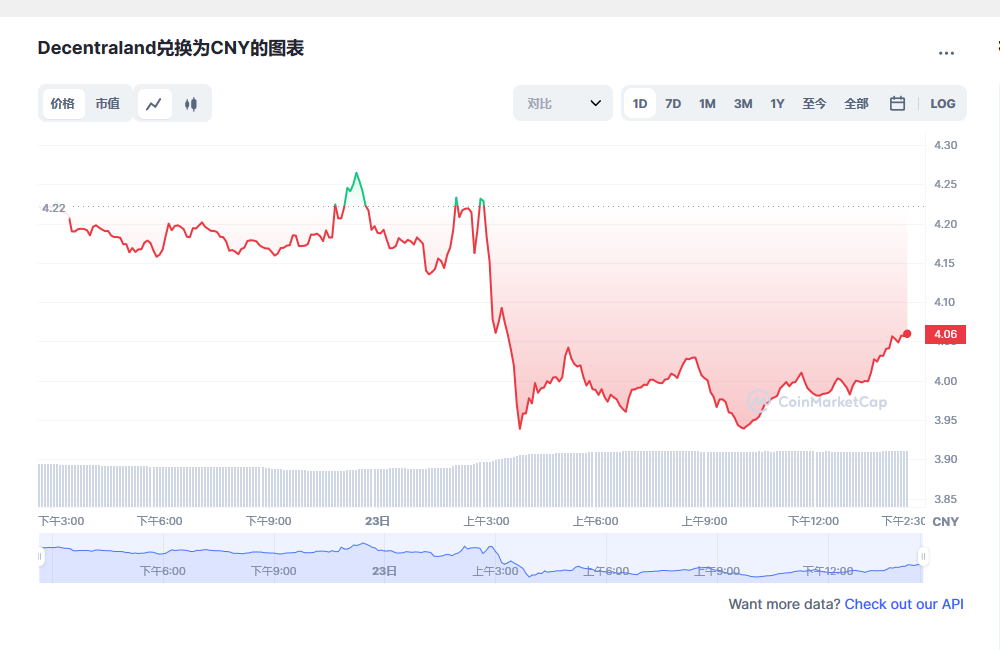Select the 1D time range
Viewport: 1000px width, 650px height.
[640, 103]
